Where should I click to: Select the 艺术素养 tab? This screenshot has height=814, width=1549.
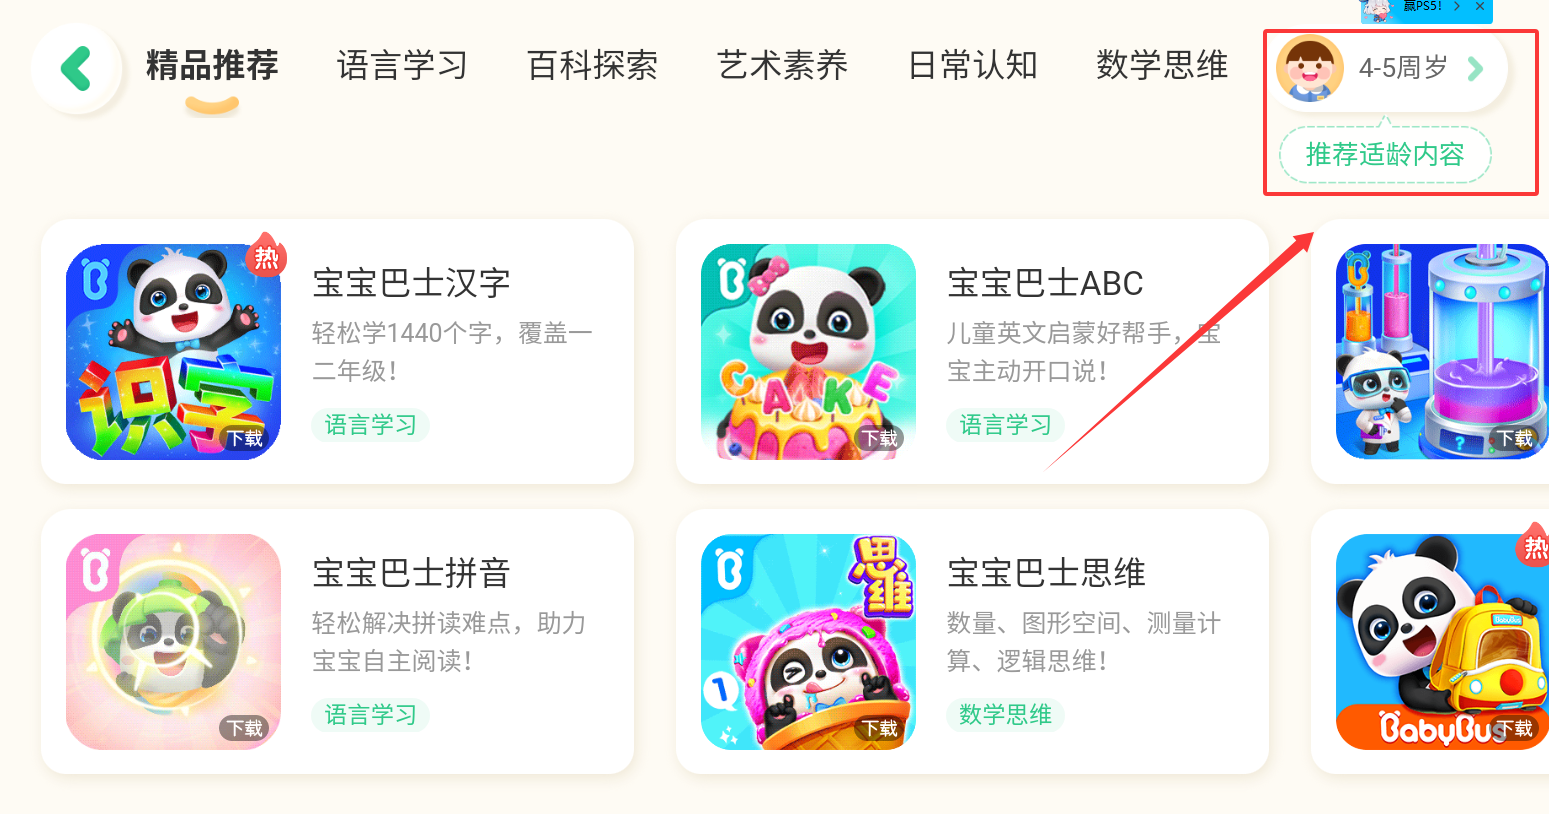click(782, 66)
